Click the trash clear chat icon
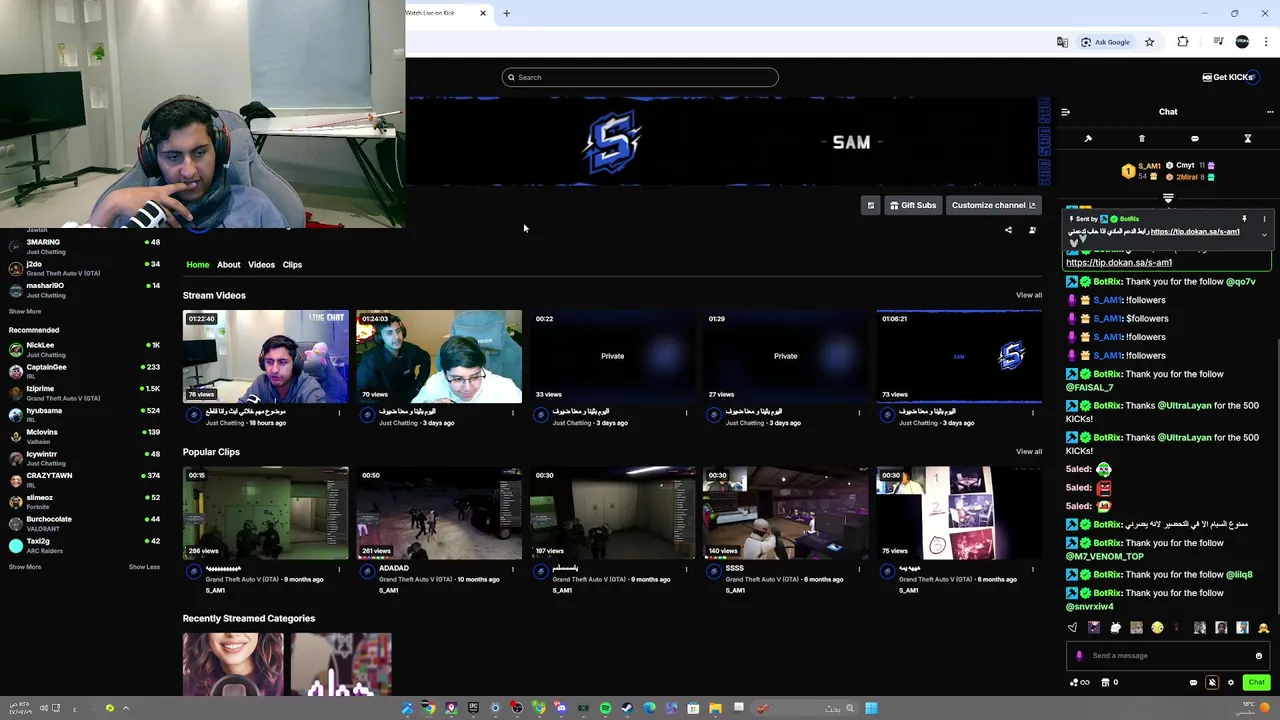This screenshot has width=1280, height=720. point(1141,139)
